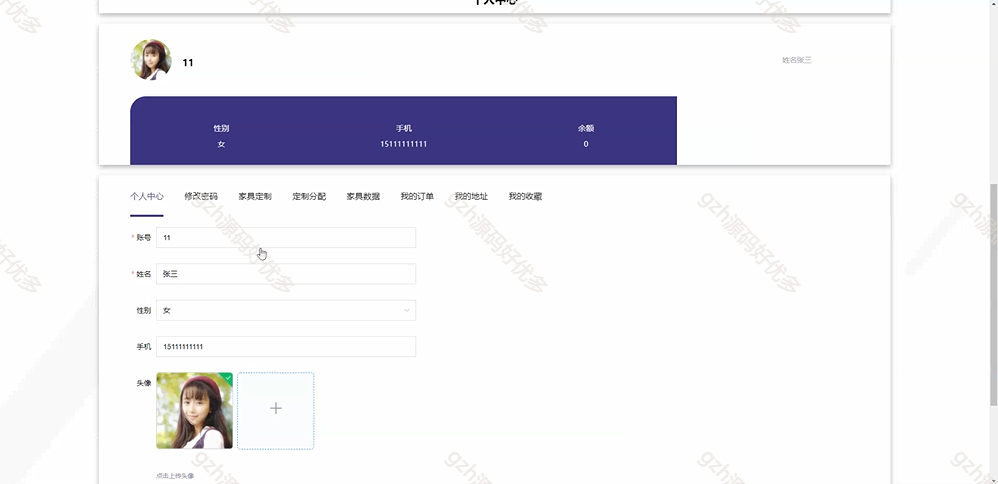Open the 我的订单 tab
The width and height of the screenshot is (998, 484).
[x=417, y=196]
